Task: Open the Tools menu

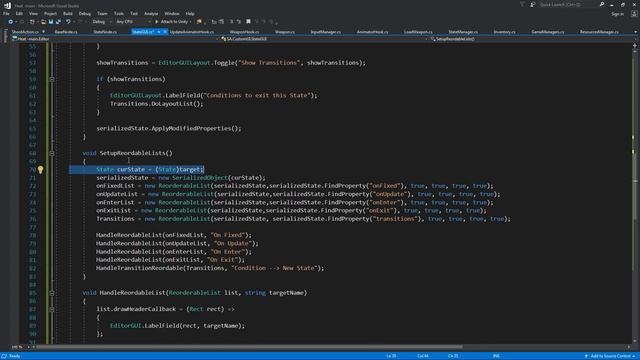Action: tap(119, 13)
